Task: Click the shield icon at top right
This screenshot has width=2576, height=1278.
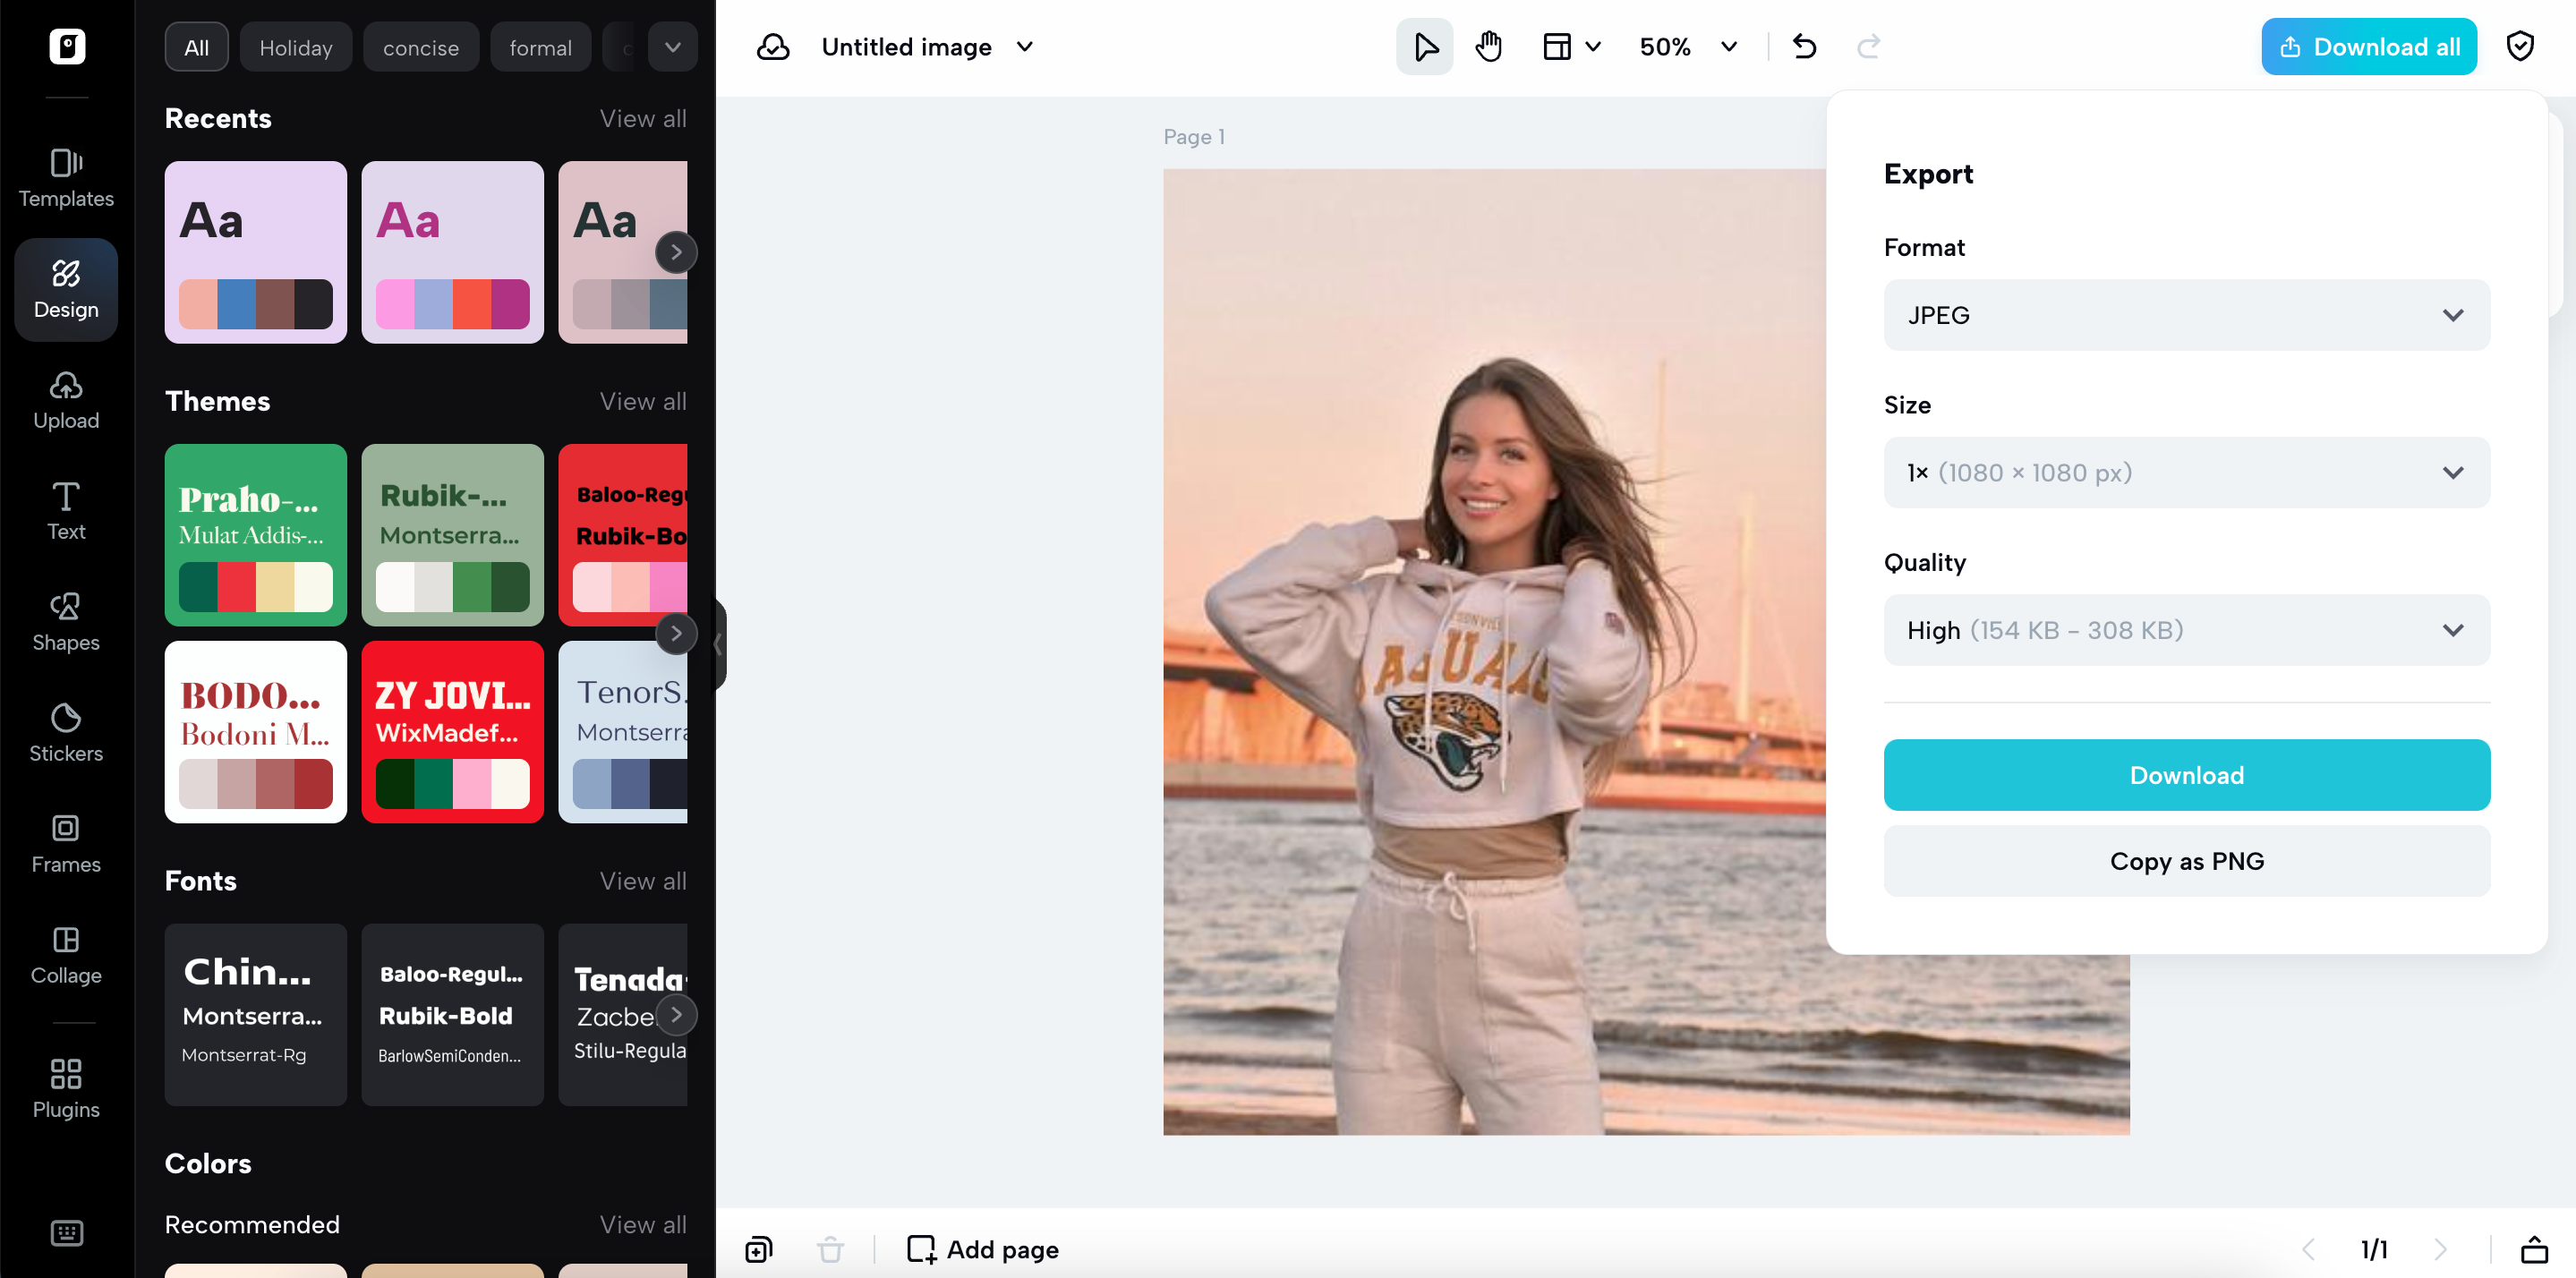Action: (x=2519, y=47)
